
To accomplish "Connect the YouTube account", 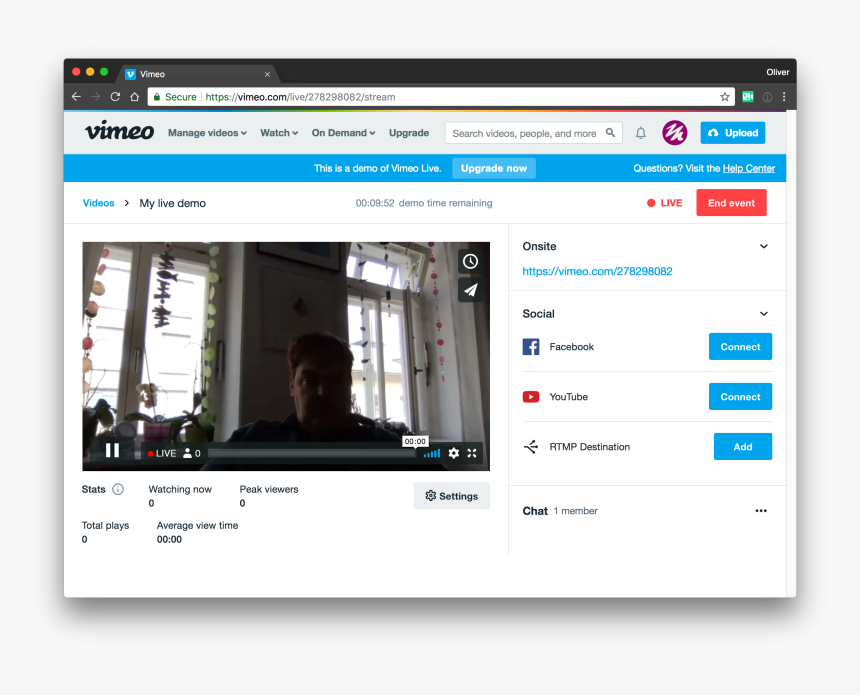I will [740, 397].
